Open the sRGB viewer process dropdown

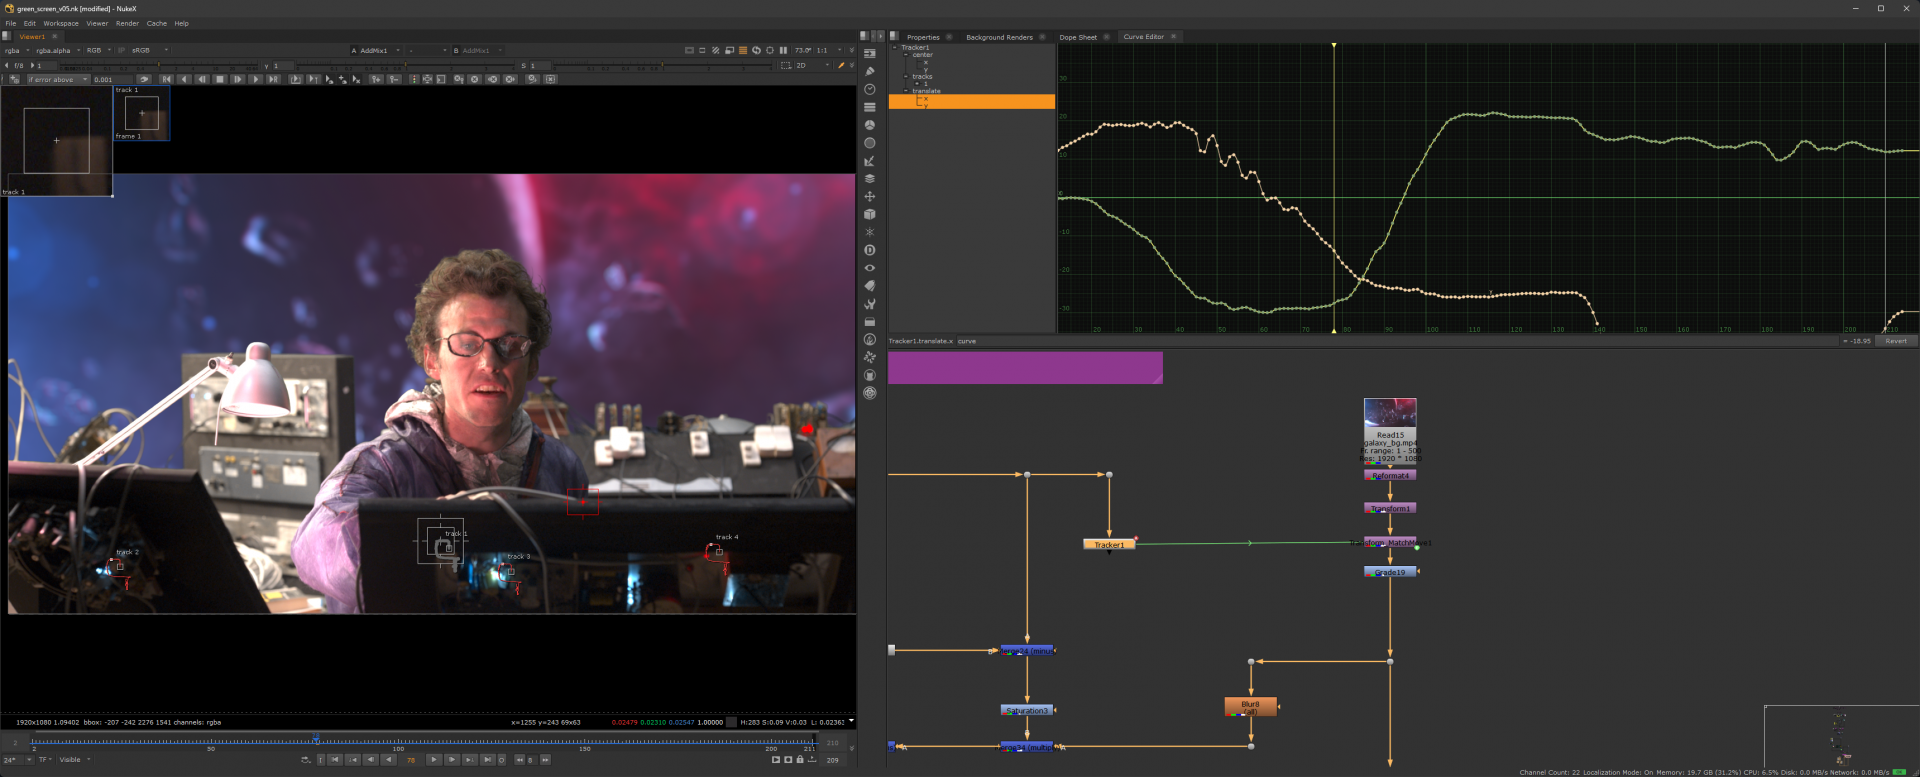[149, 50]
